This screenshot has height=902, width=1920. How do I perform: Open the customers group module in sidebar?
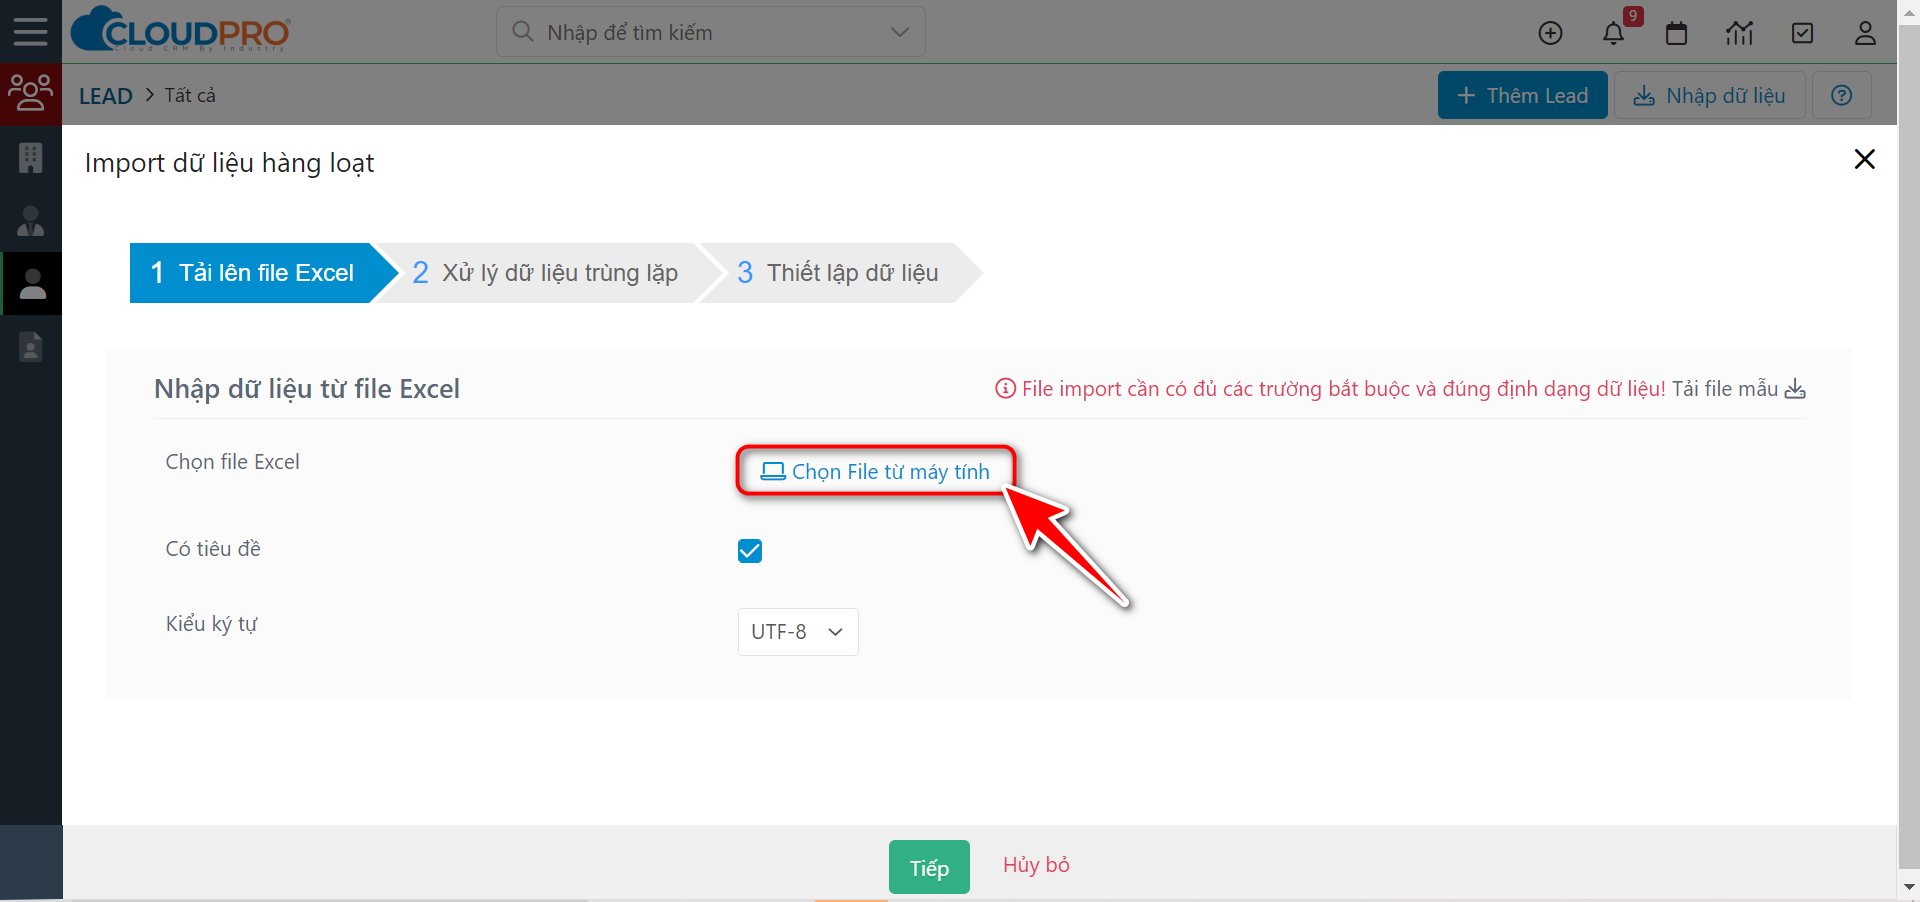pos(31,93)
